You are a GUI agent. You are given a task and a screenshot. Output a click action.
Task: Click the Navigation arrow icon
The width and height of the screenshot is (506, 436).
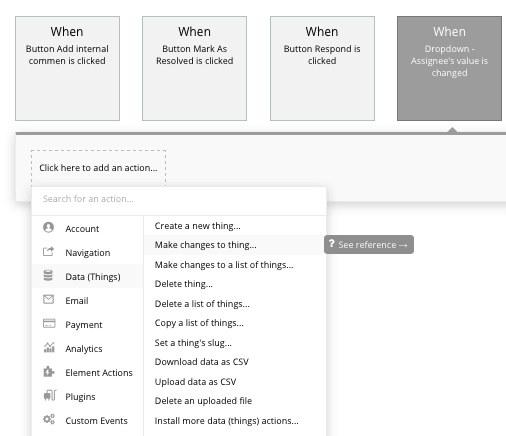(x=48, y=252)
